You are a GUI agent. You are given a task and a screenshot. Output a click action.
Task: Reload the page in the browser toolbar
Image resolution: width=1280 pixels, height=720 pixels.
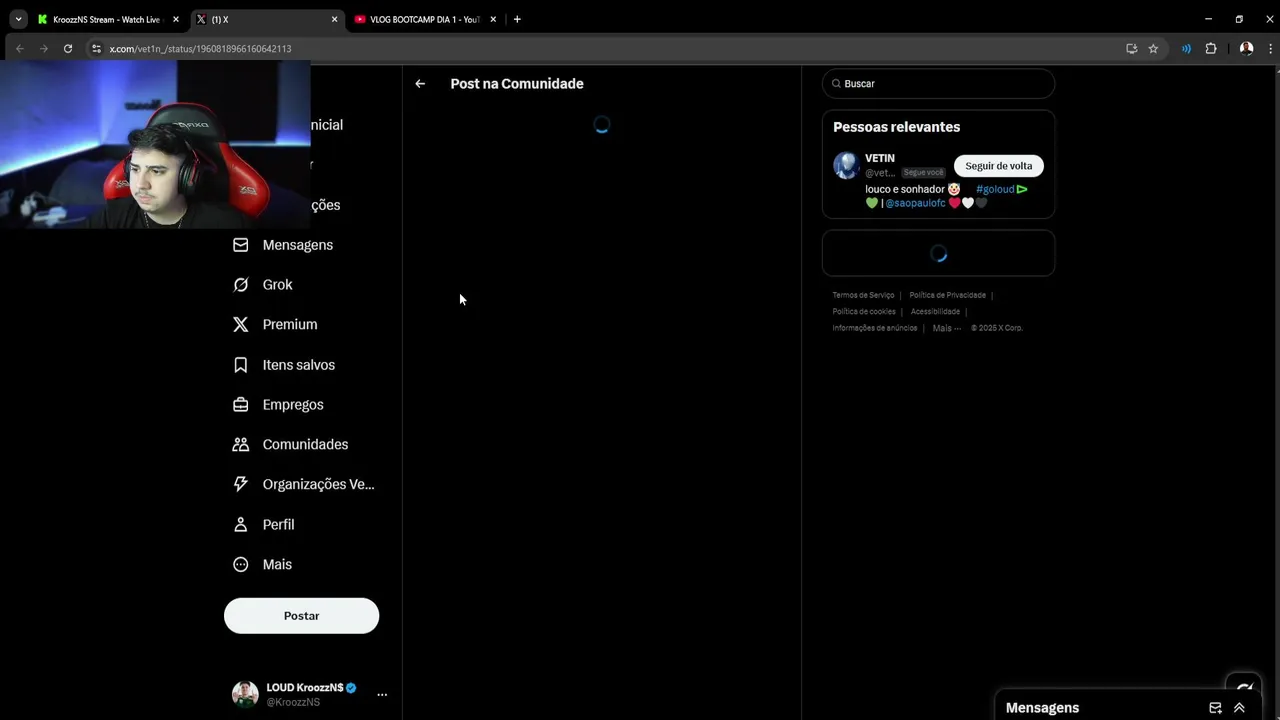pyautogui.click(x=68, y=48)
